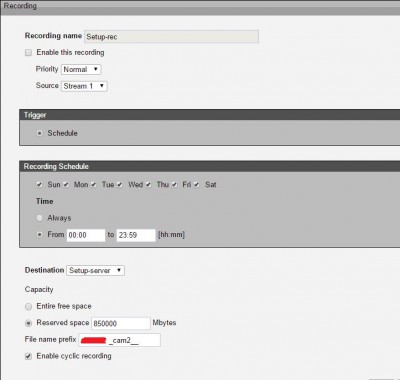Open the Source dropdown showing Stream 1

coord(84,86)
